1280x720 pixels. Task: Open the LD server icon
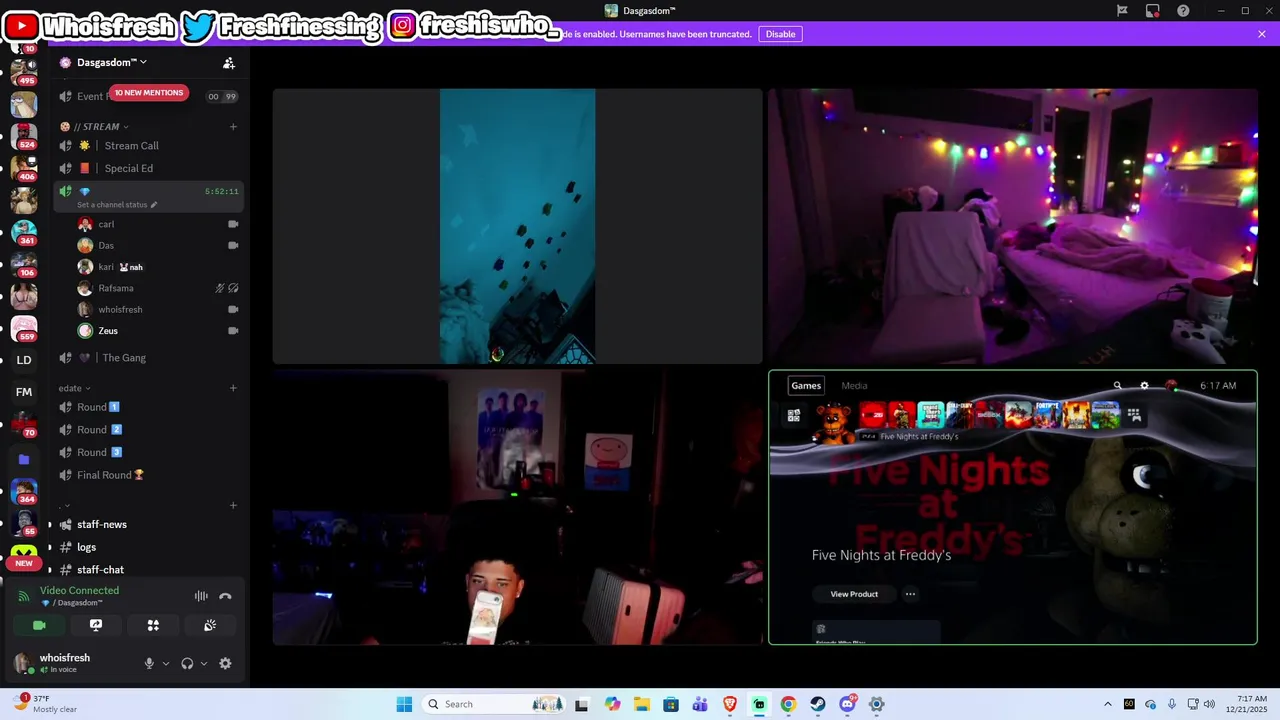coord(24,360)
